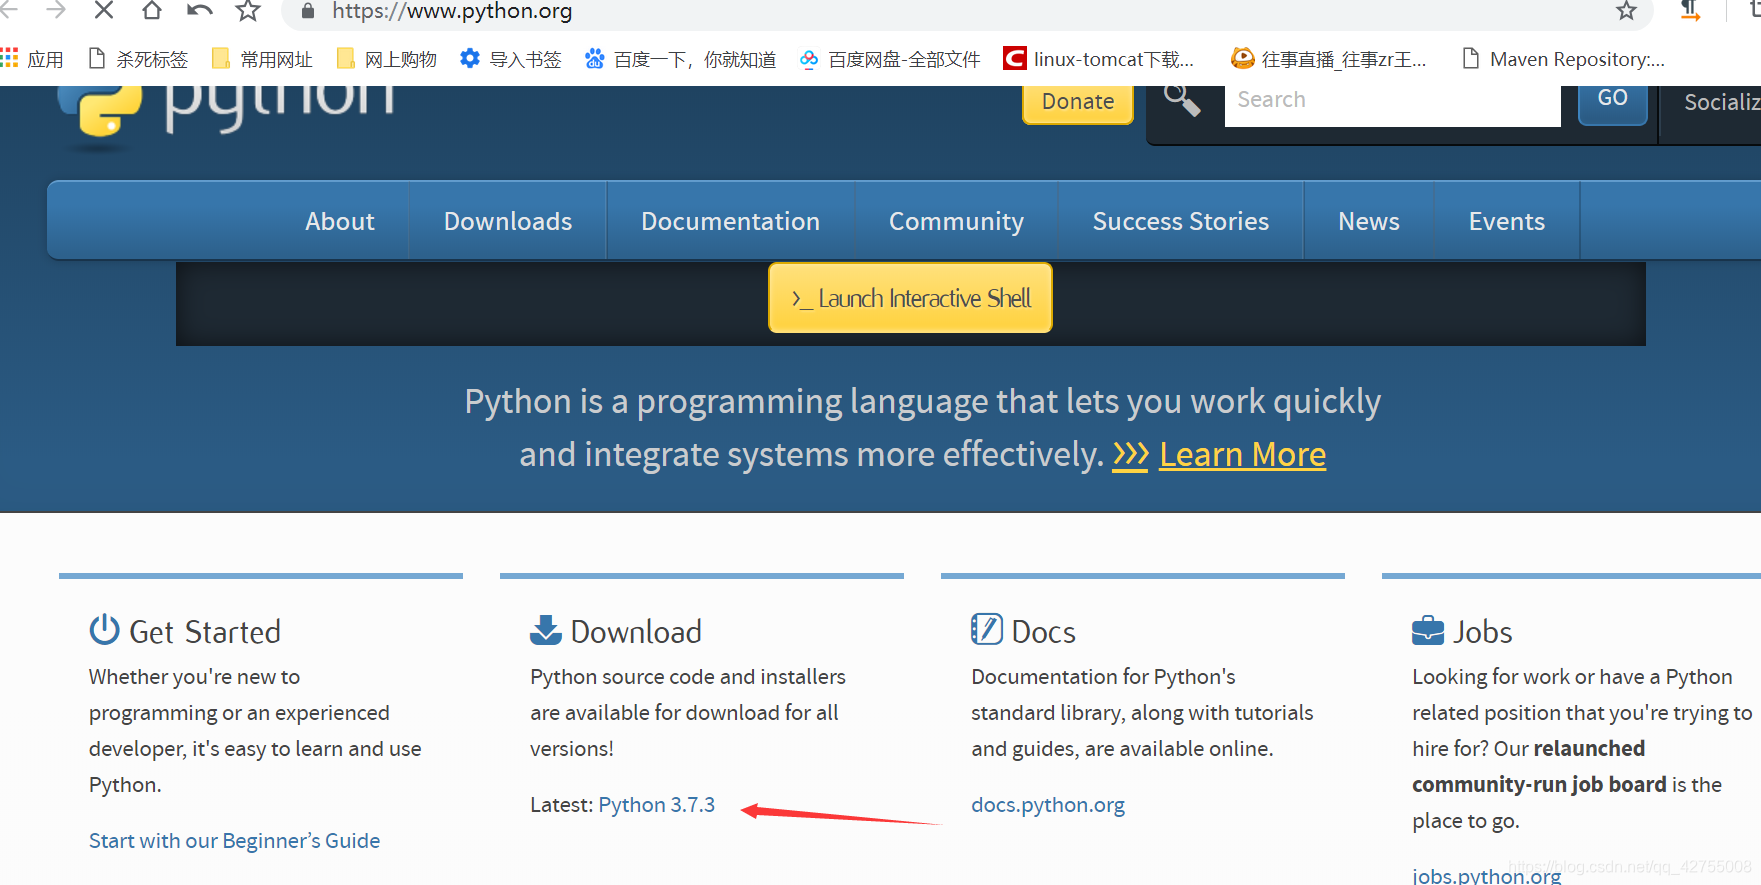Open the Documentation menu
The height and width of the screenshot is (885, 1761).
tap(730, 221)
